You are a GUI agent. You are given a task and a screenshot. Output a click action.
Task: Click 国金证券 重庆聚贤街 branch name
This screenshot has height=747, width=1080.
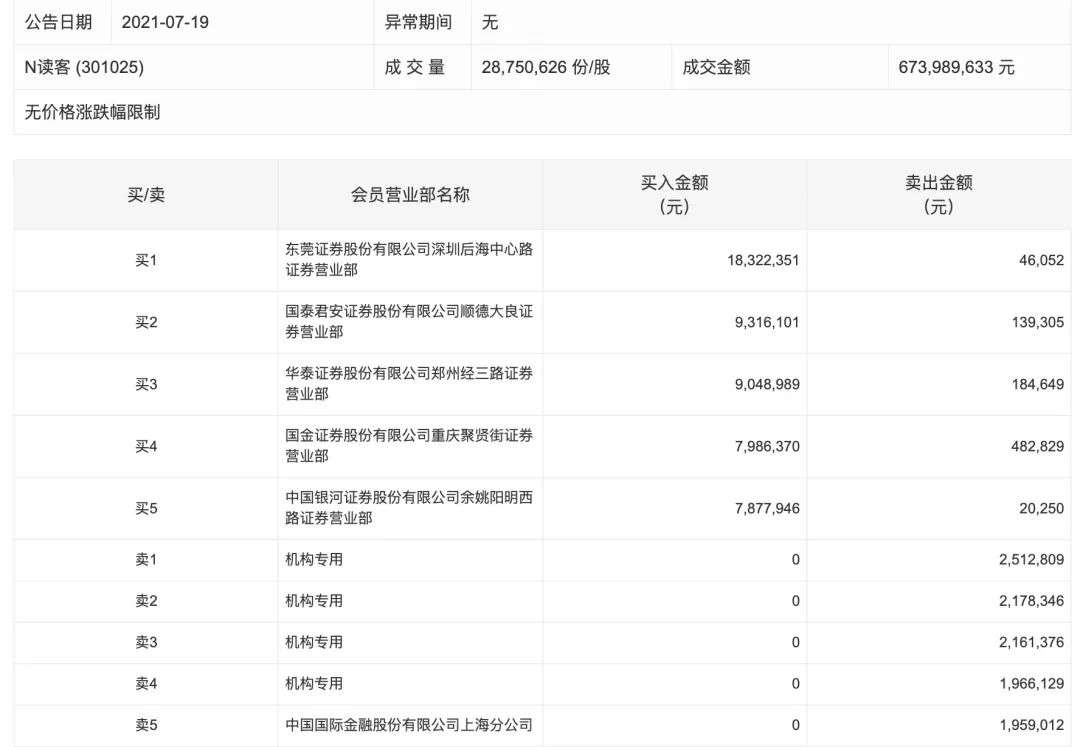click(409, 445)
